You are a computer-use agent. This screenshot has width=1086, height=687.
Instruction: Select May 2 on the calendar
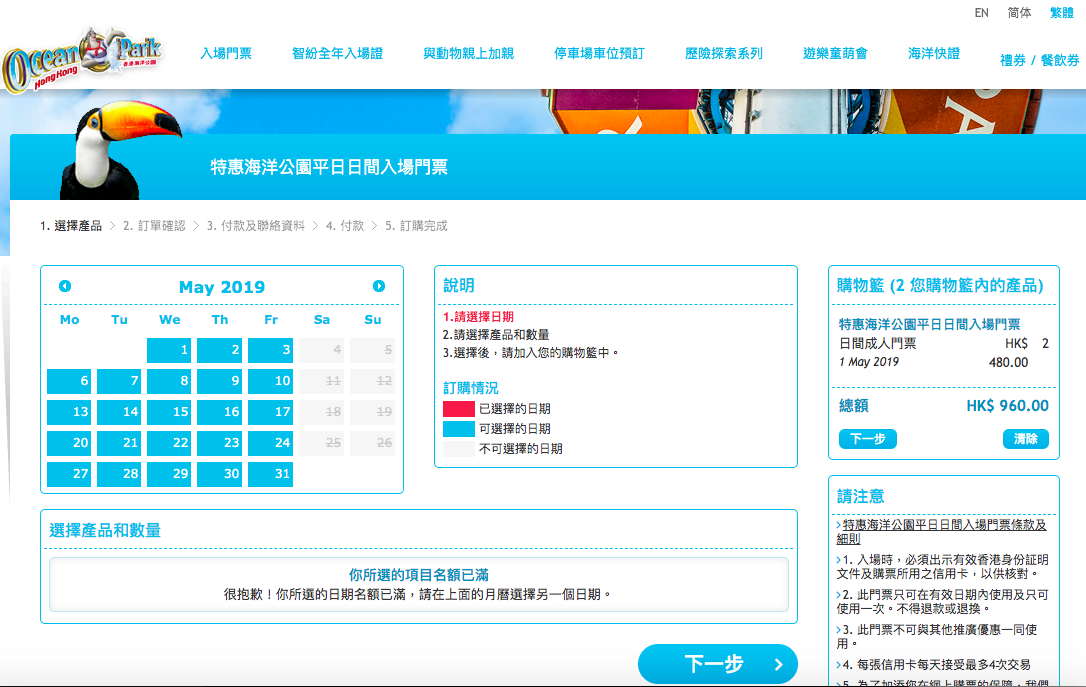pyautogui.click(x=220, y=350)
